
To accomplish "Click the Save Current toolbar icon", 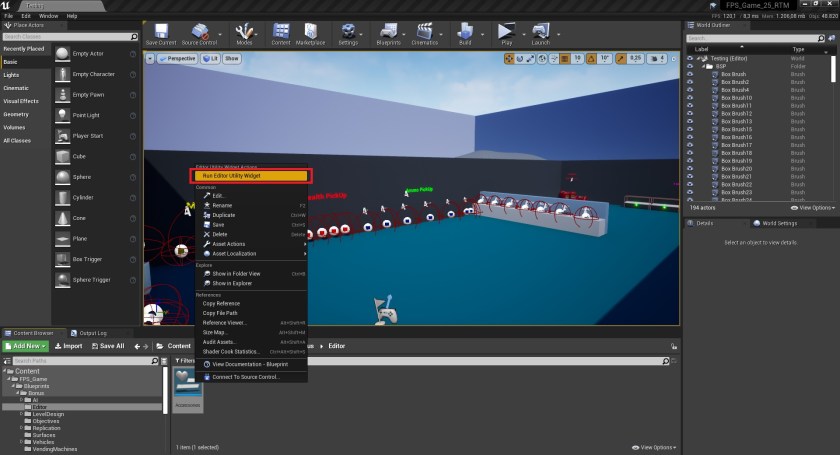I will [160, 33].
